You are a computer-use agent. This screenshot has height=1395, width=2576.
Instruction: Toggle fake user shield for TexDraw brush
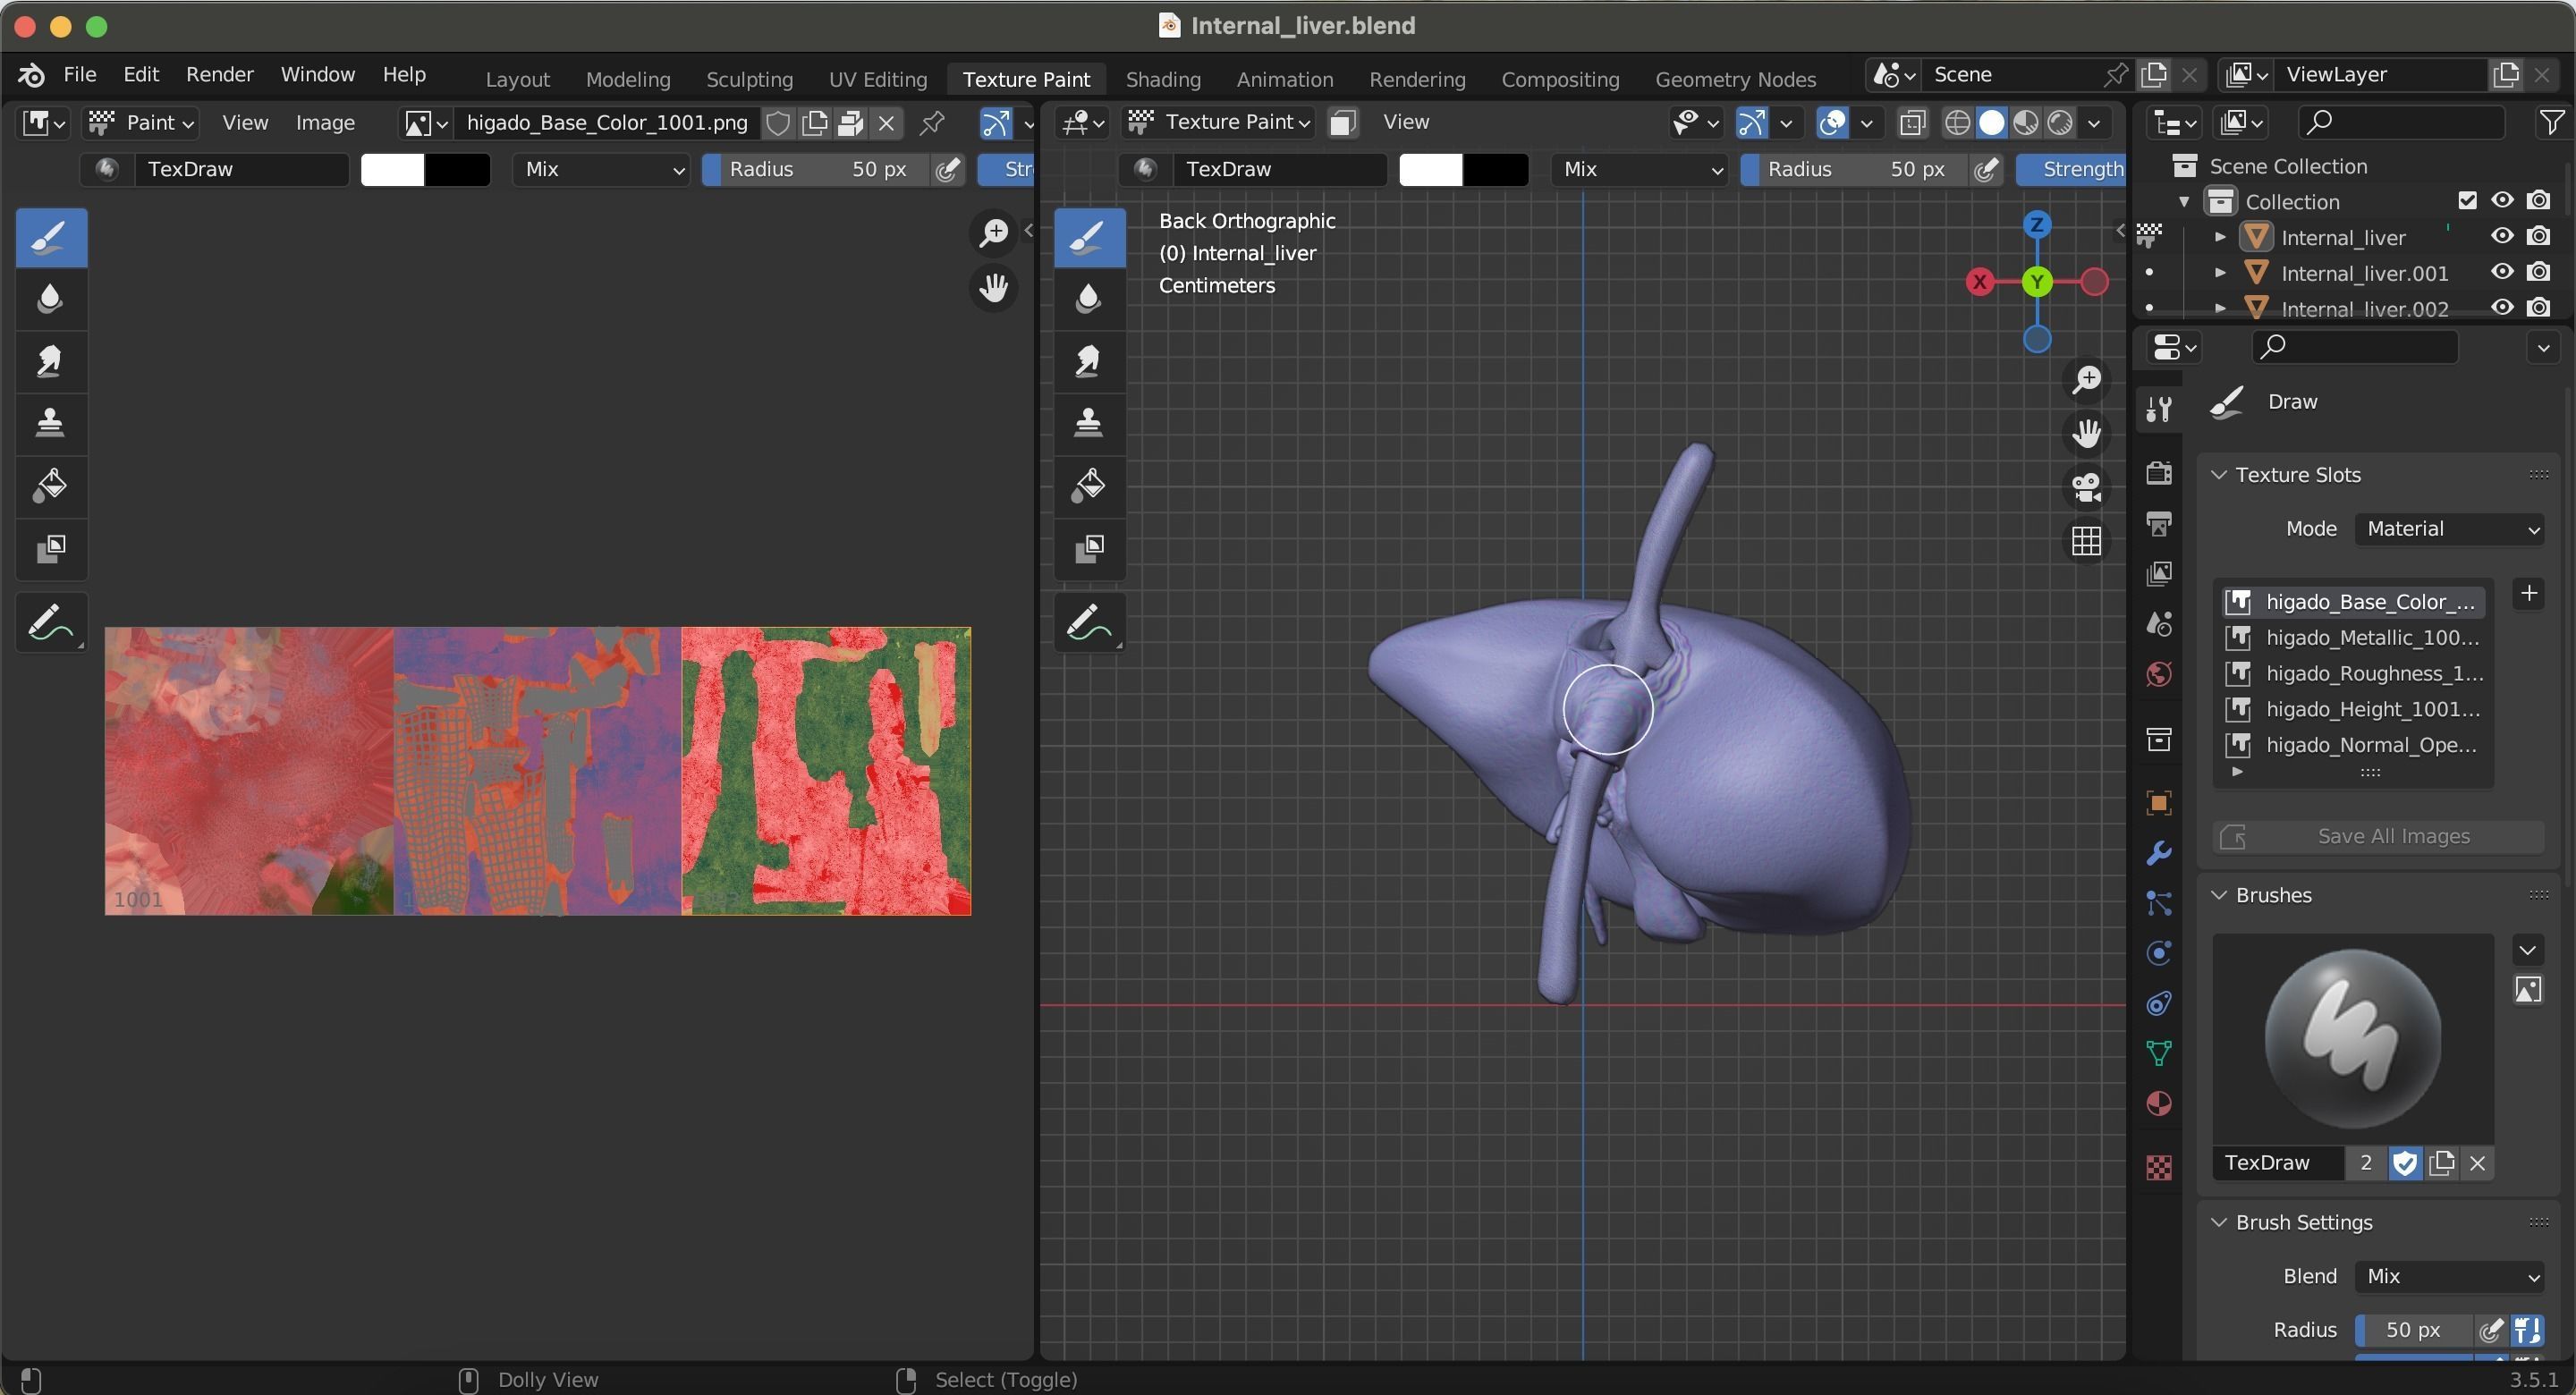click(2405, 1163)
